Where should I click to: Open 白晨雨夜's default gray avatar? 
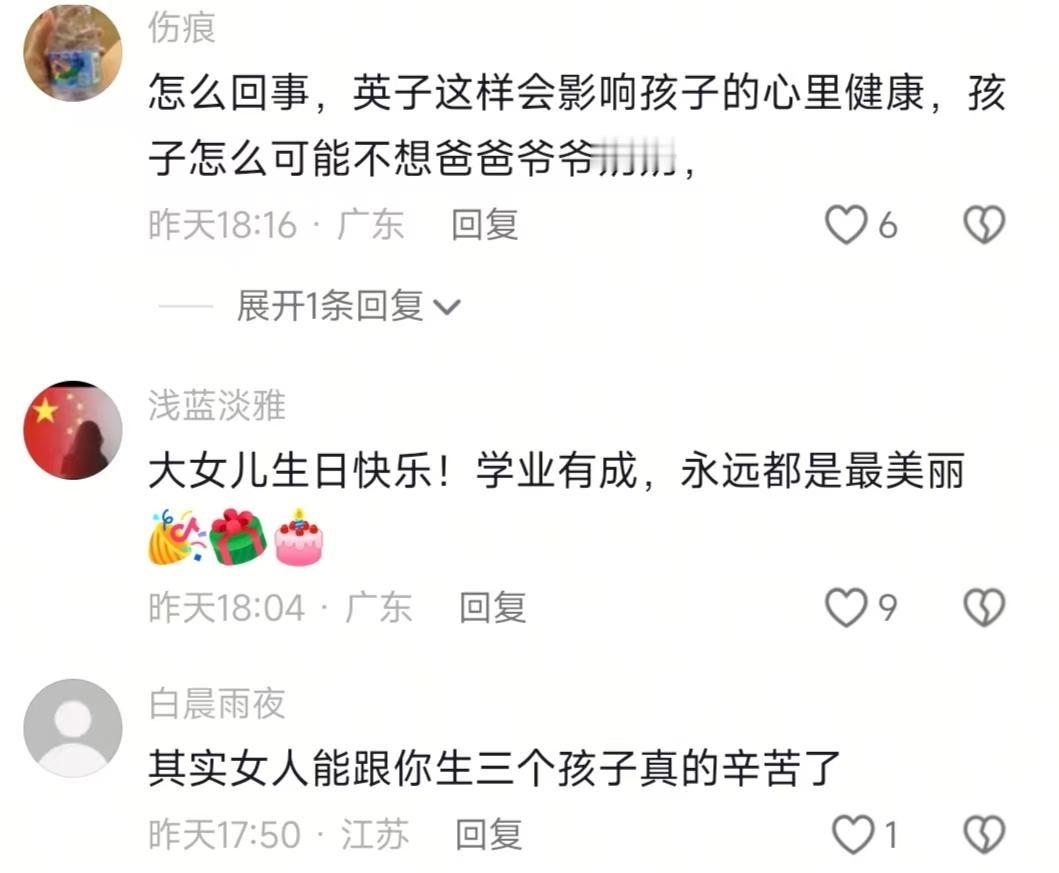[x=73, y=729]
